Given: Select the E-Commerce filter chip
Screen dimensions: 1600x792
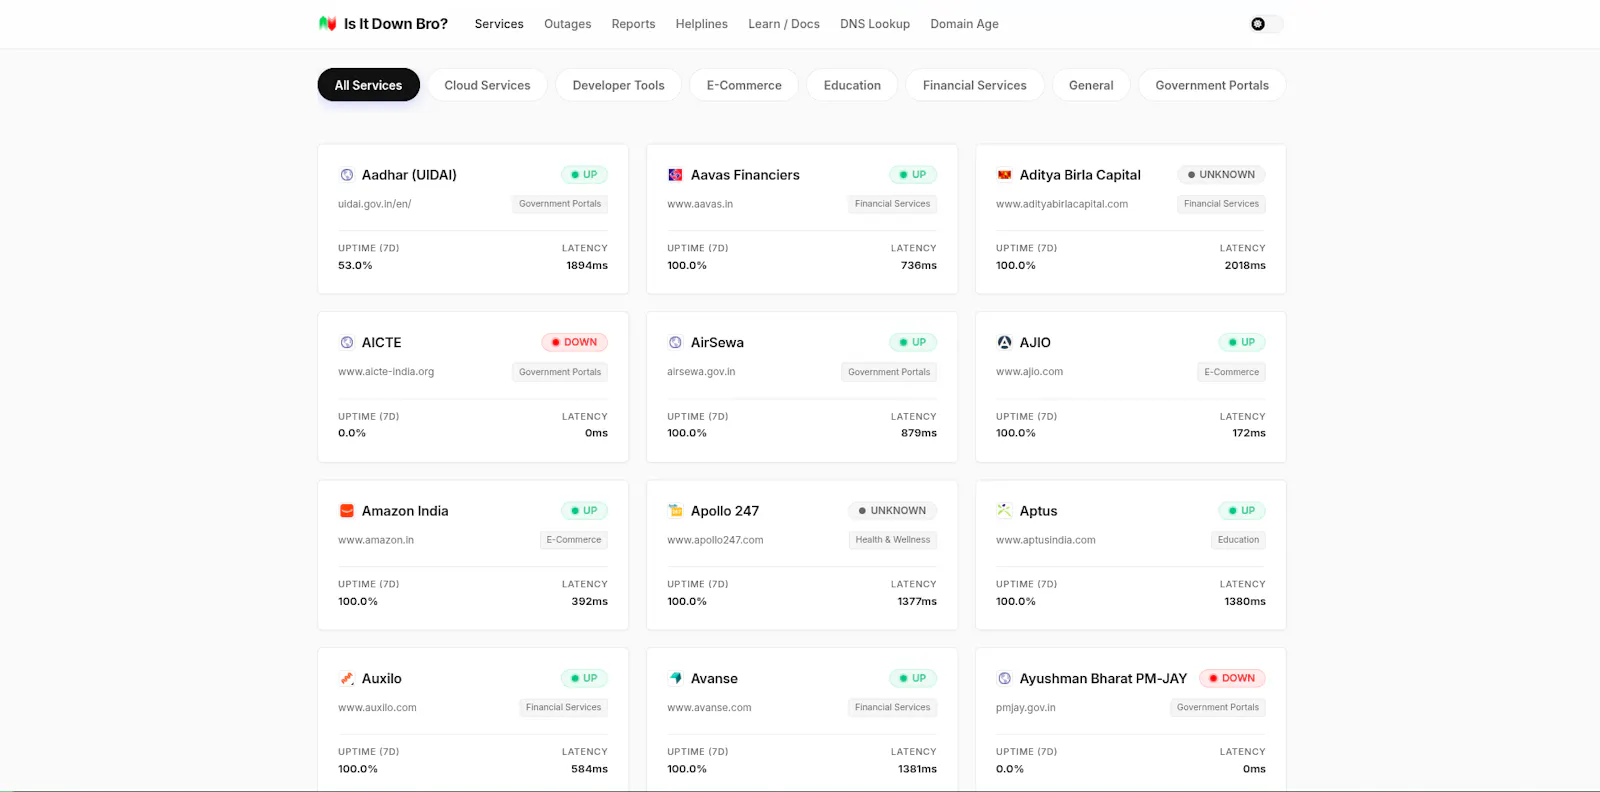Looking at the screenshot, I should (x=744, y=85).
